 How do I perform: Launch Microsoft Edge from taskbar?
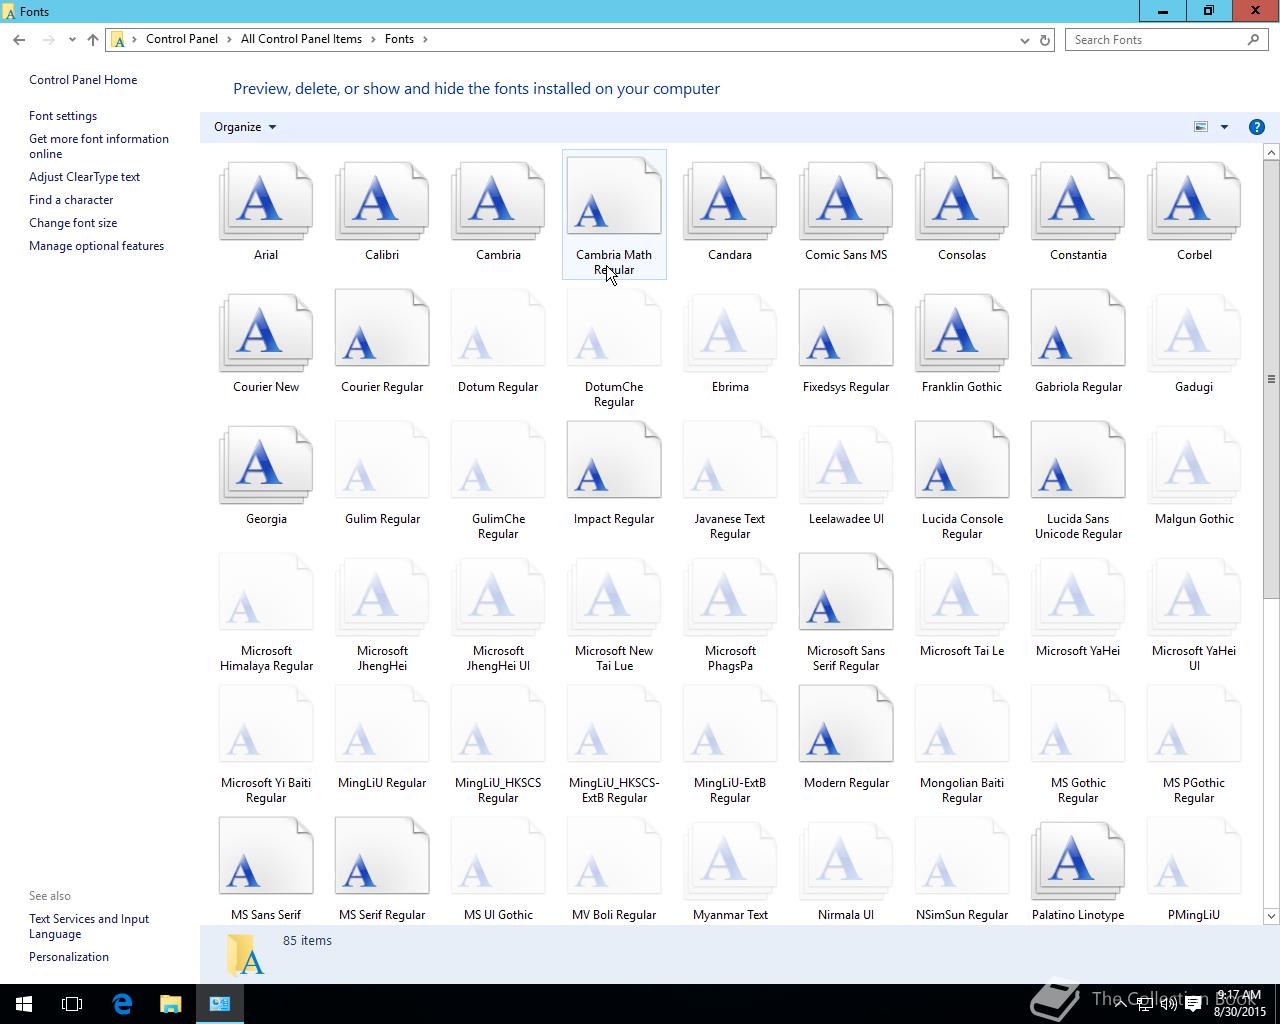122,1004
